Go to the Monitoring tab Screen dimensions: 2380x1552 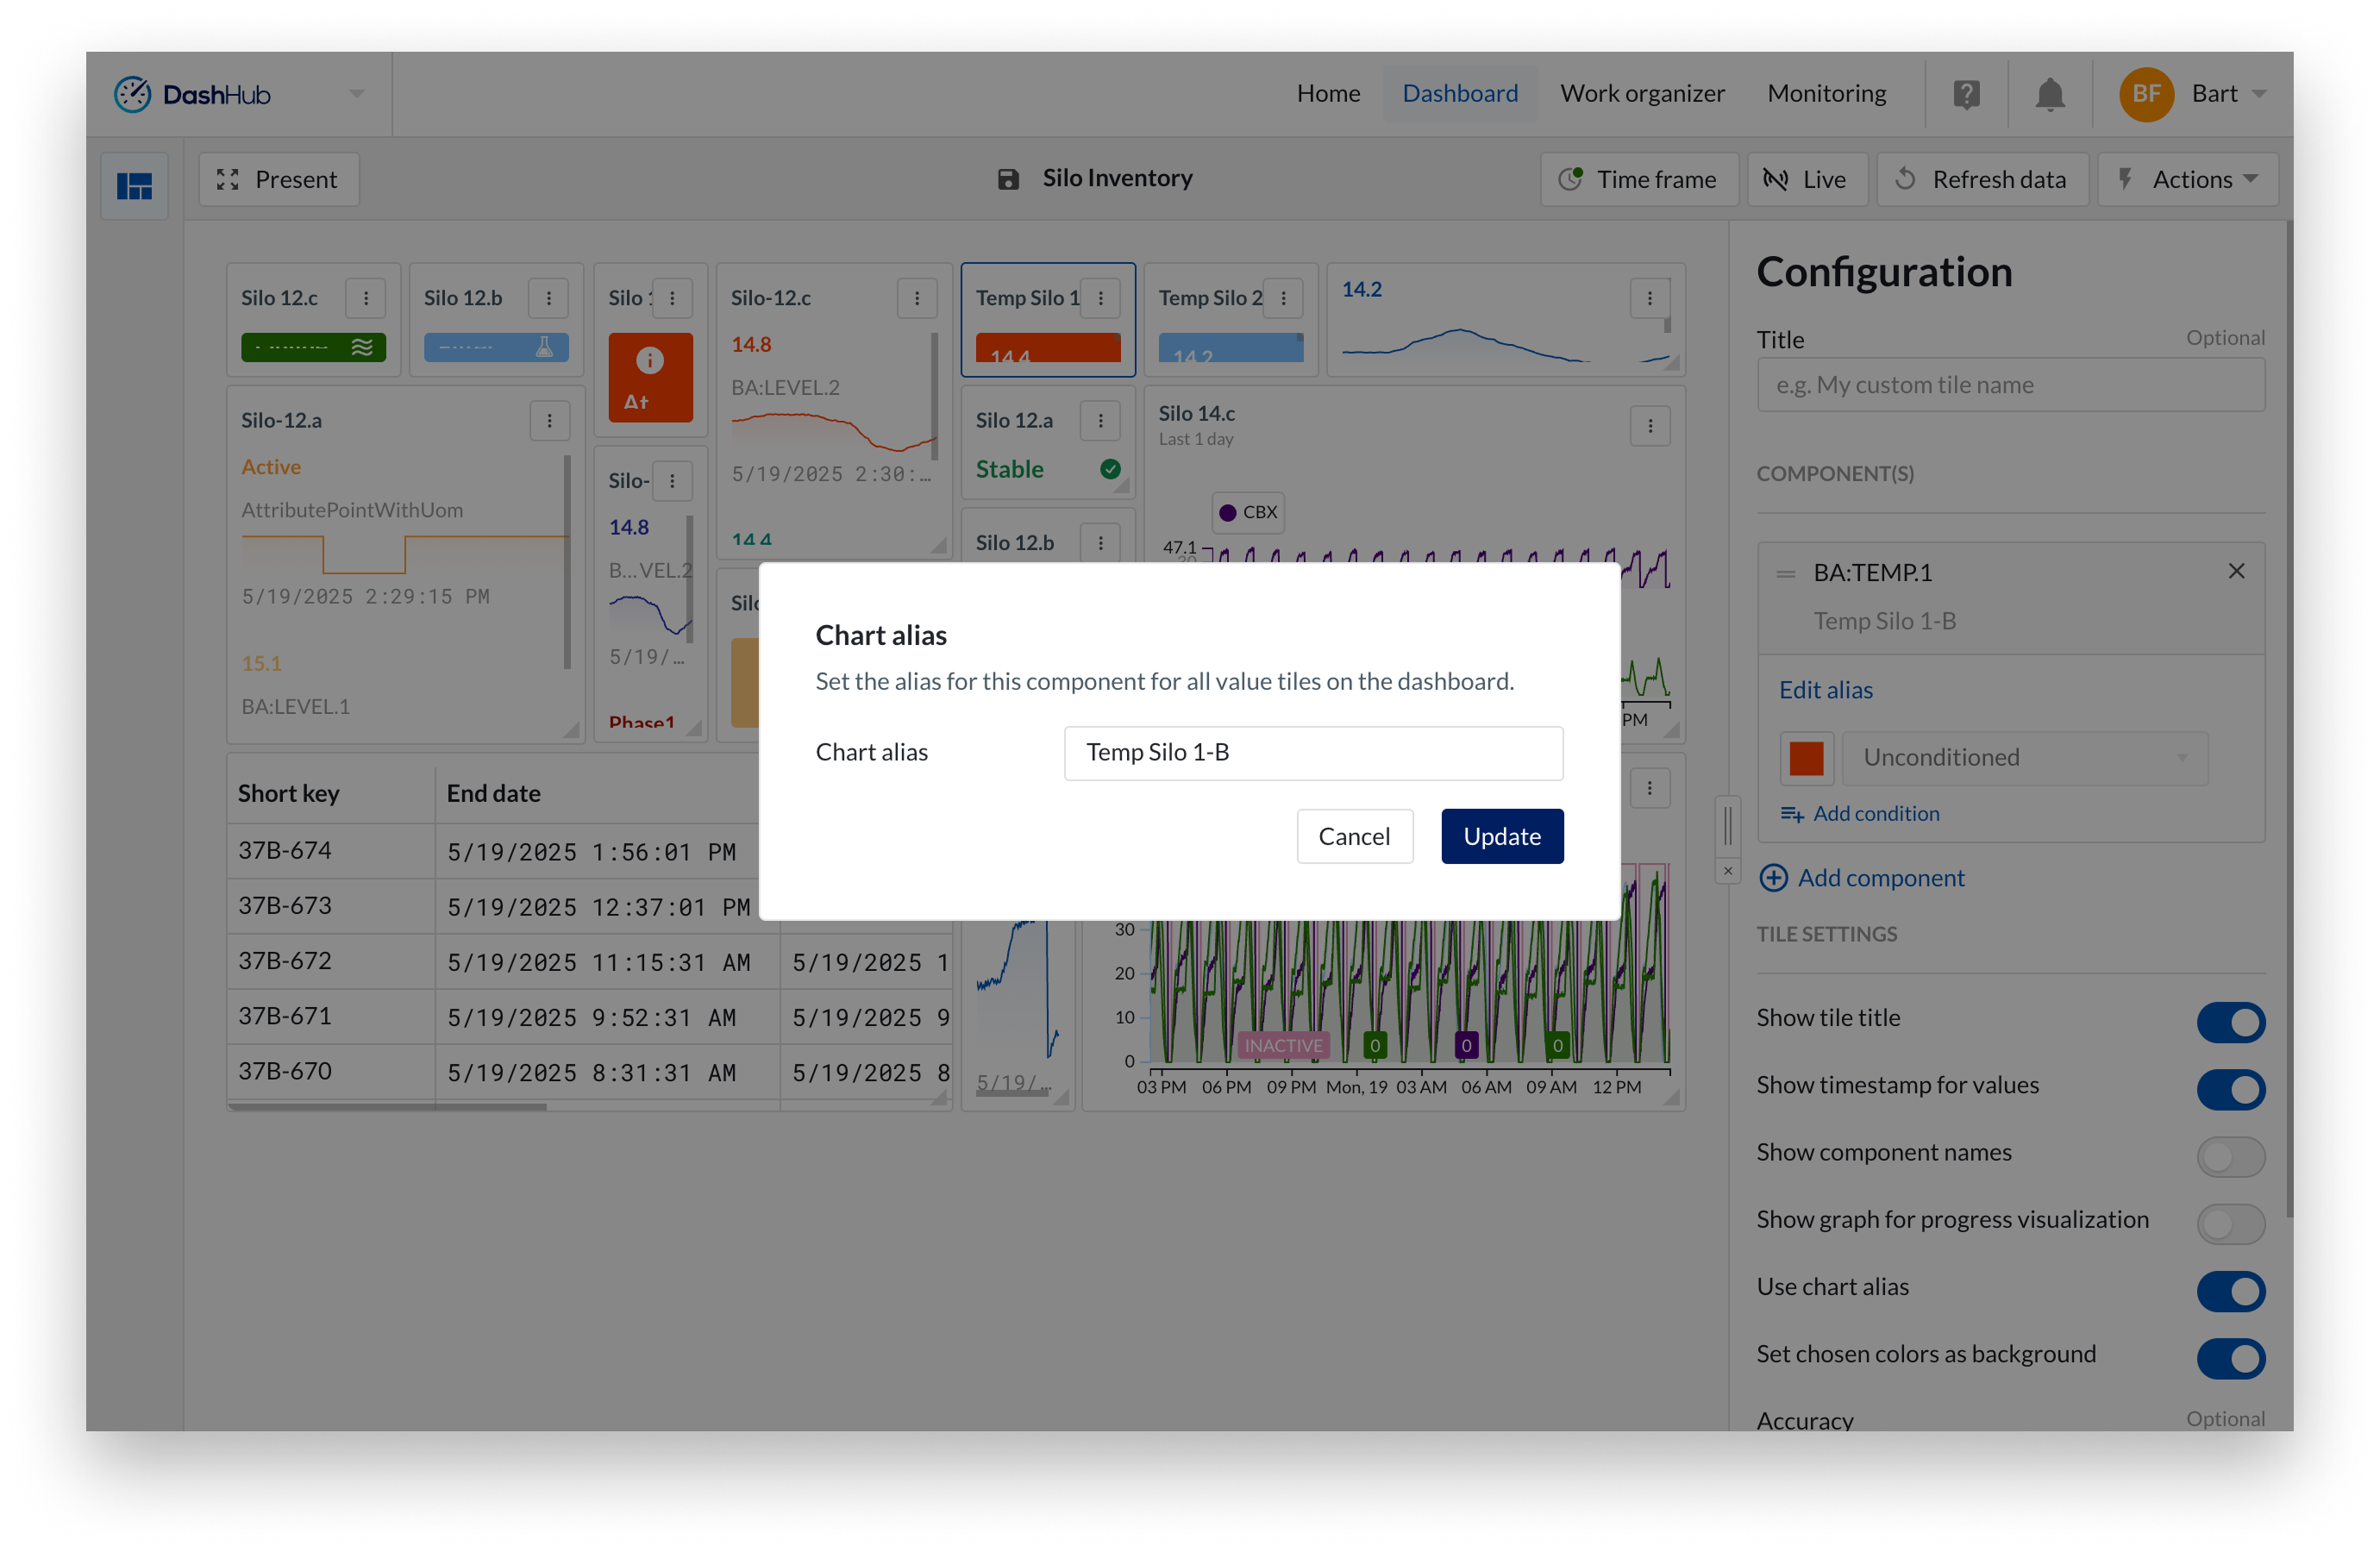click(1826, 94)
